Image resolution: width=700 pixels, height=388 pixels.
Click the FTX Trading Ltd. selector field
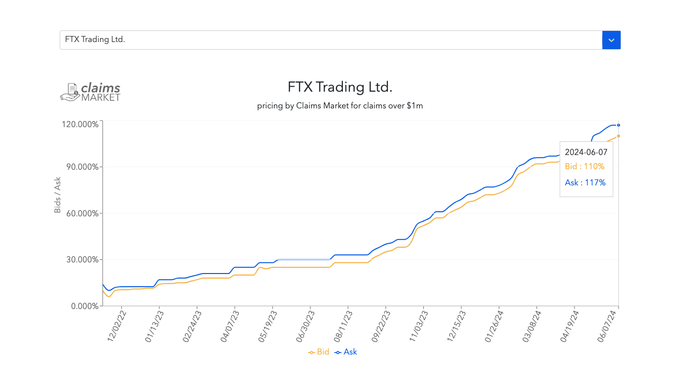pyautogui.click(x=331, y=40)
